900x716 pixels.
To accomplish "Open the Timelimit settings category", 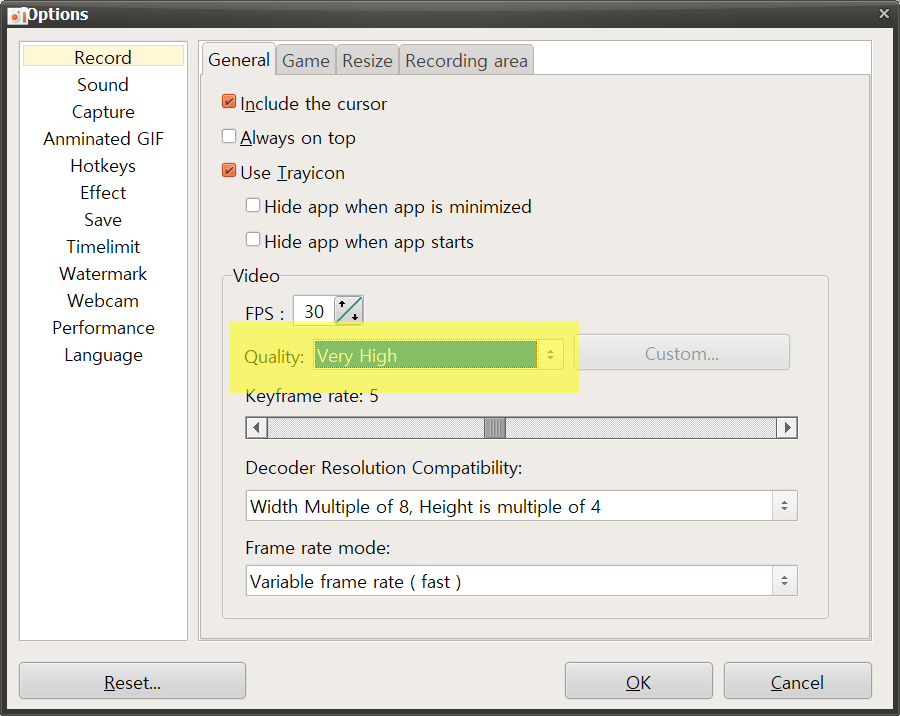I will point(103,246).
